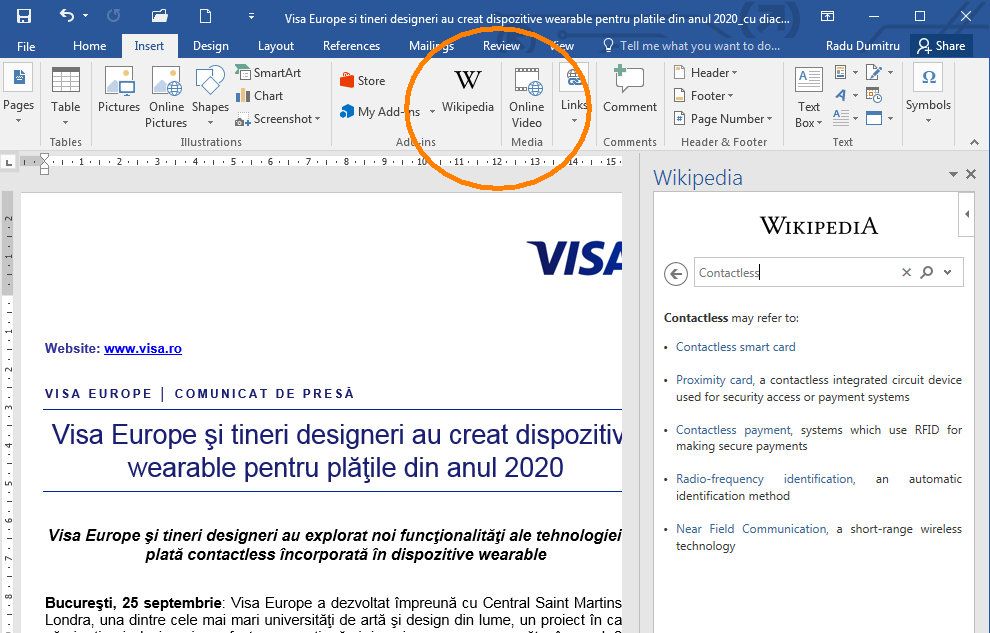Click the Open folder icon in title bar

point(159,16)
